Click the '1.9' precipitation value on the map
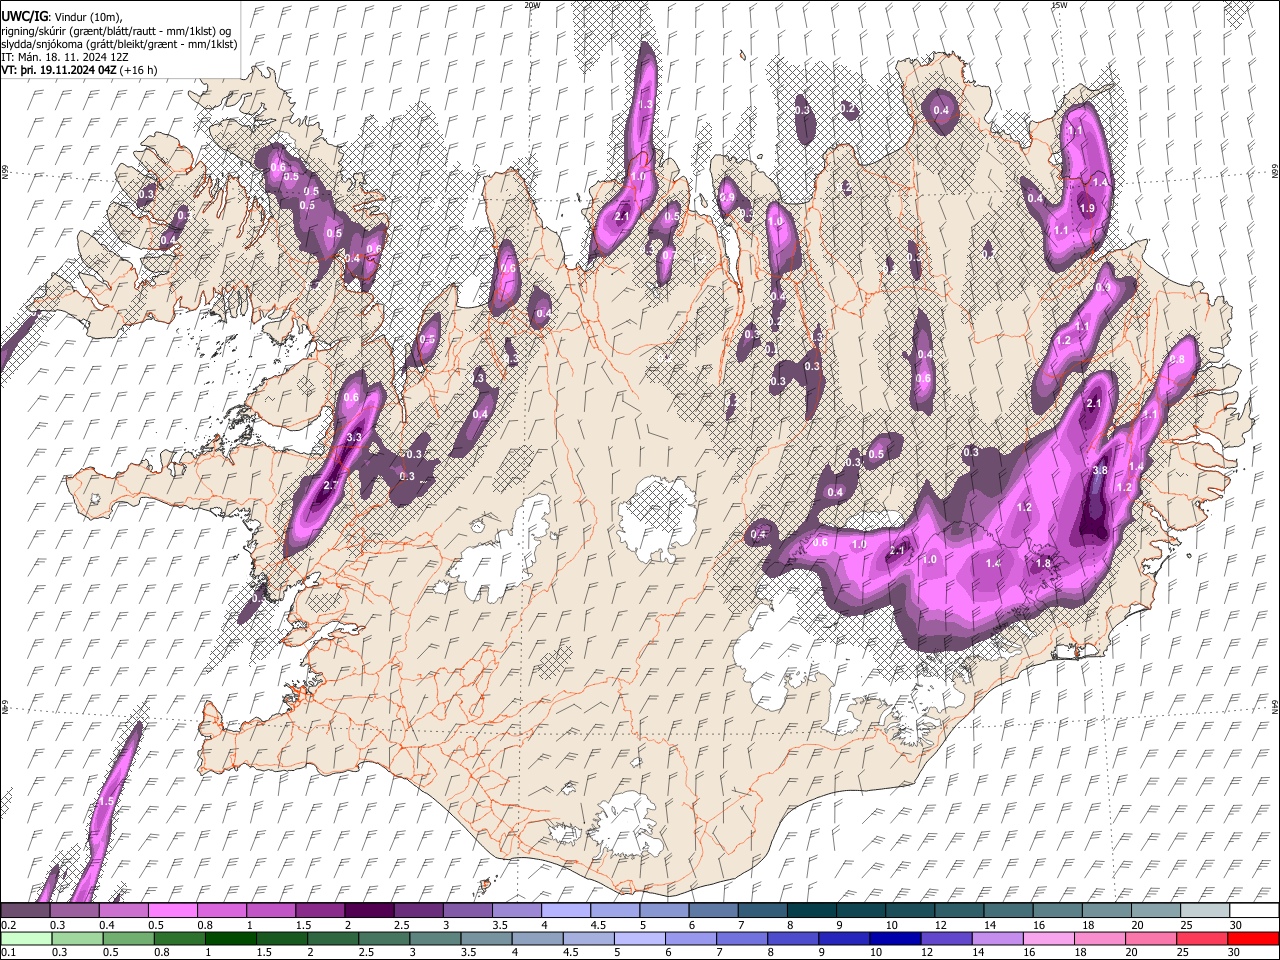 click(x=1088, y=208)
